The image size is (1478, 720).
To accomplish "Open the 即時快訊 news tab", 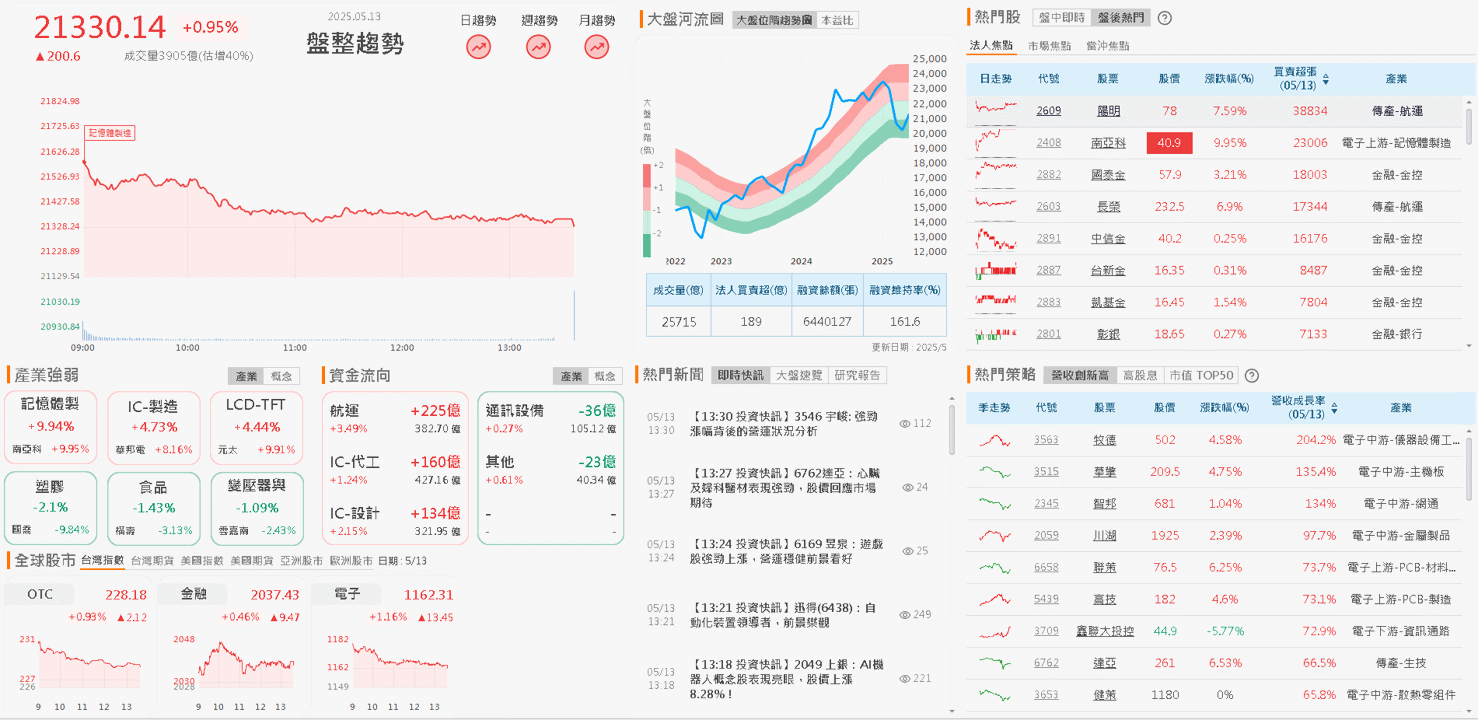I will point(740,375).
